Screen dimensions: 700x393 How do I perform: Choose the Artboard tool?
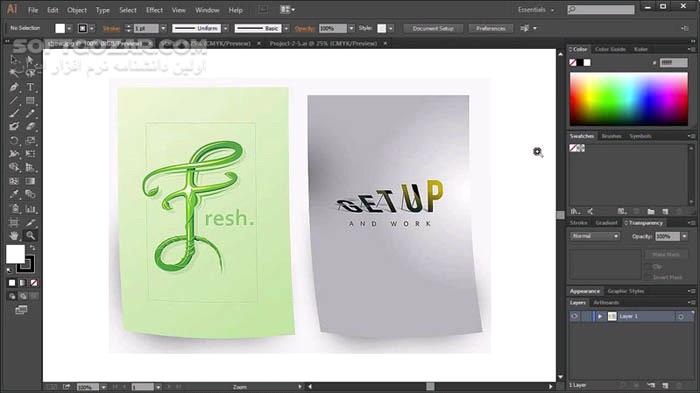tap(14, 222)
